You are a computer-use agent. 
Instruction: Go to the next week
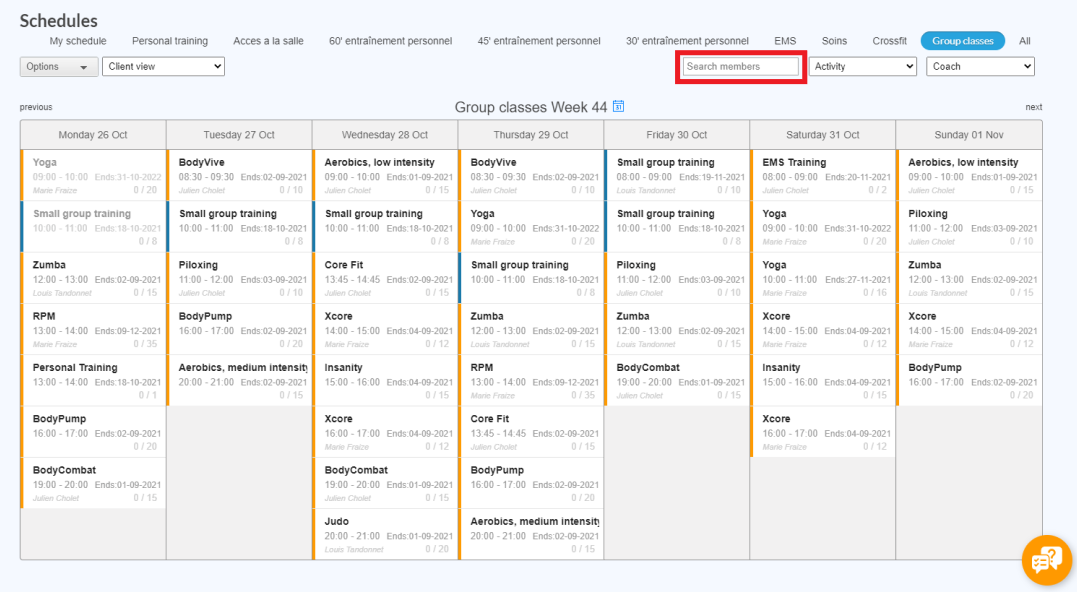coord(1033,107)
